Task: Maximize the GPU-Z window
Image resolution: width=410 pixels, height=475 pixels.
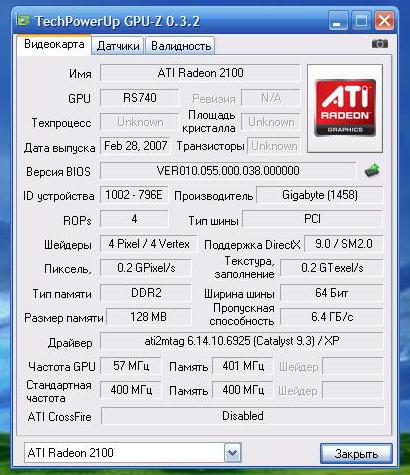Action: [x=361, y=21]
